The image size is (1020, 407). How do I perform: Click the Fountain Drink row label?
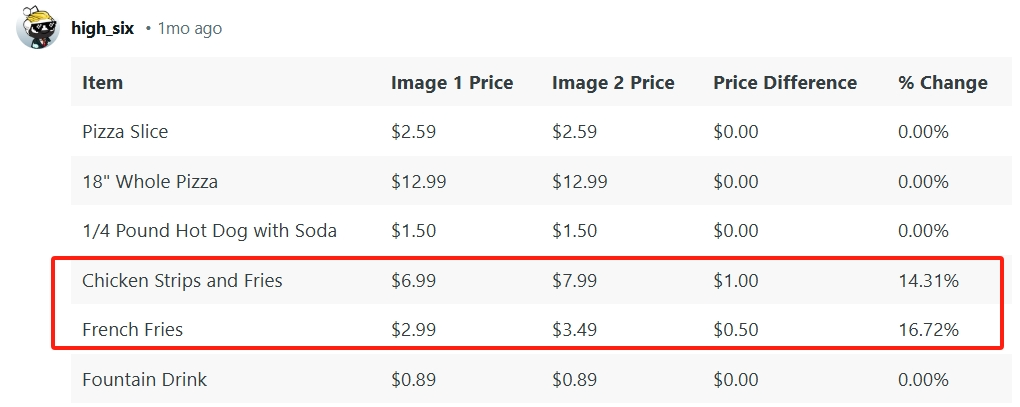click(144, 379)
